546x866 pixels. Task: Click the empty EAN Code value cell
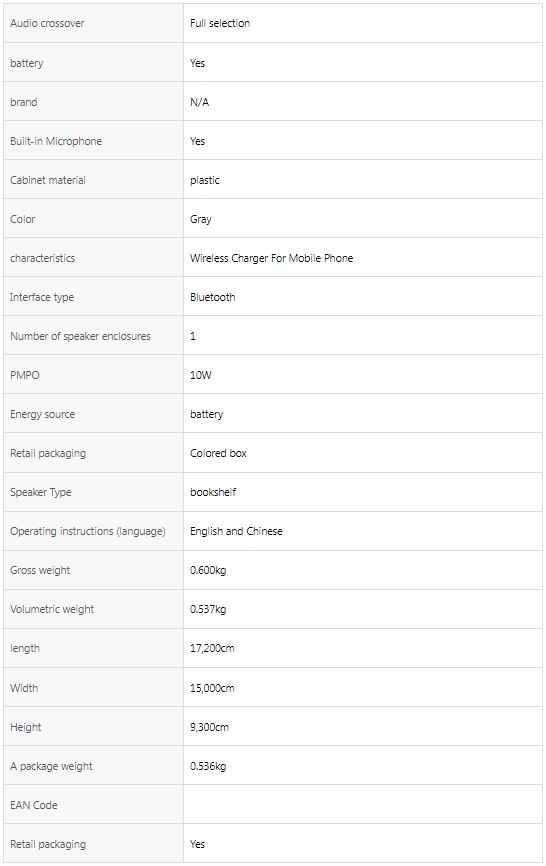coord(363,805)
